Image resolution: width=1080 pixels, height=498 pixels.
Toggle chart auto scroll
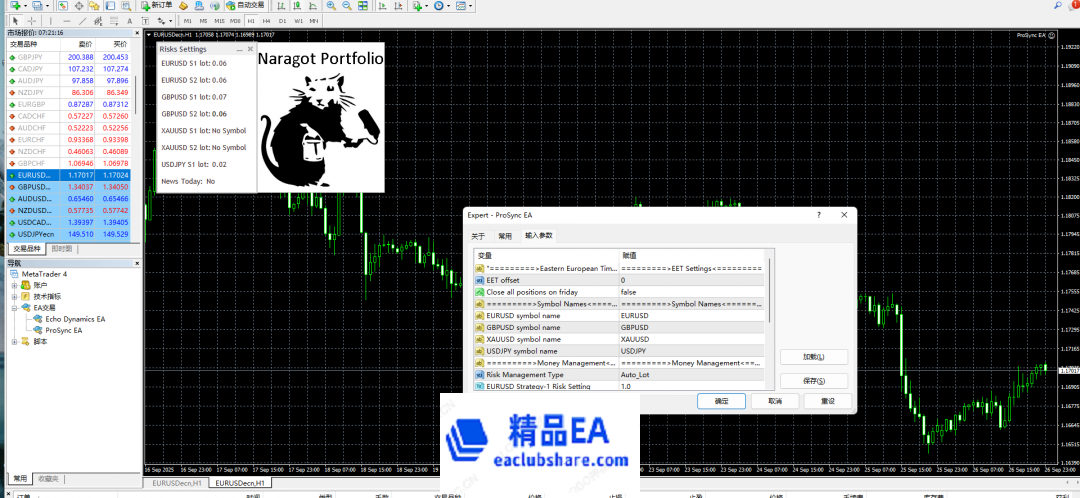(381, 6)
